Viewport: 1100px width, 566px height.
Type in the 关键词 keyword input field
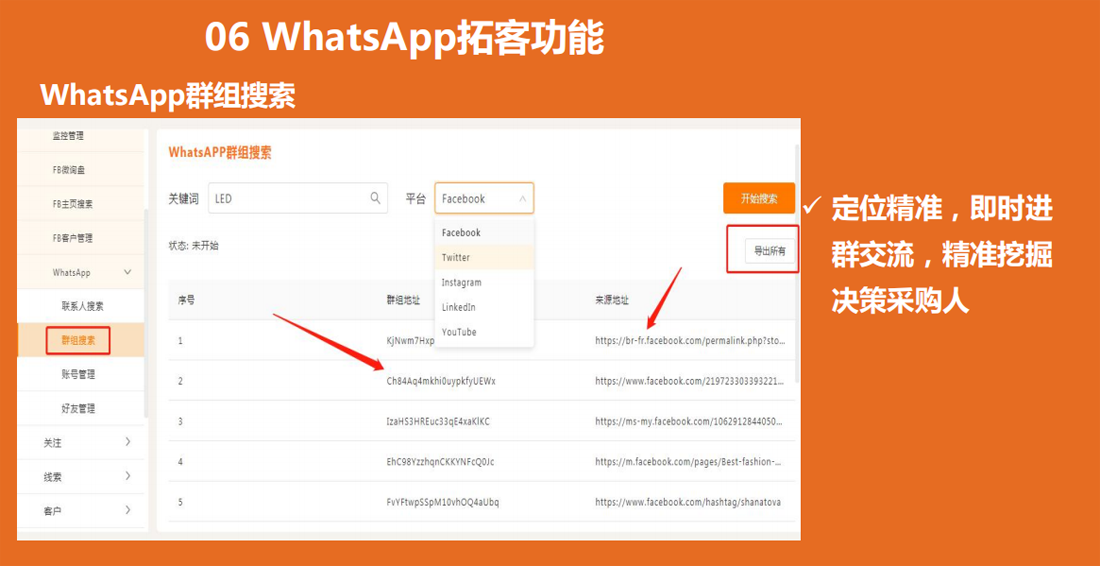click(x=288, y=198)
